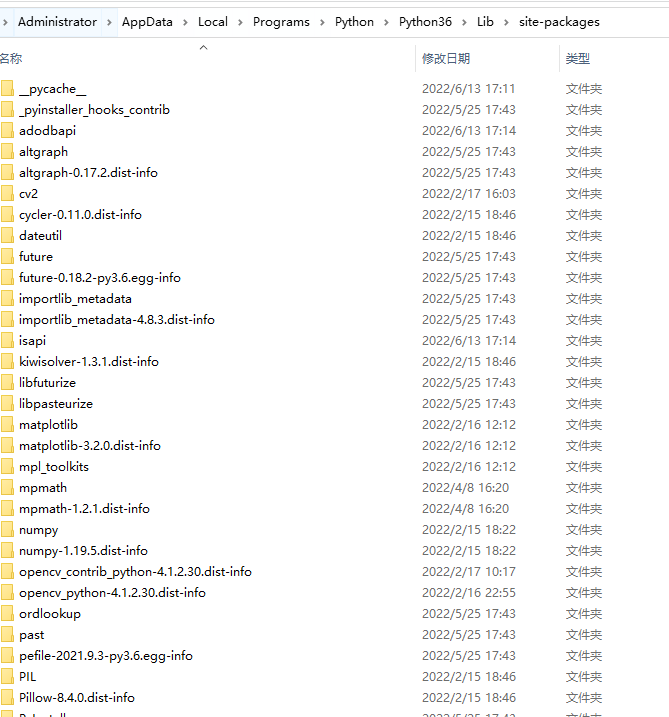Select the future-0.18.2-py3.6.egg-info folder icon
Screen dimensions: 669x717
click(x=7, y=278)
